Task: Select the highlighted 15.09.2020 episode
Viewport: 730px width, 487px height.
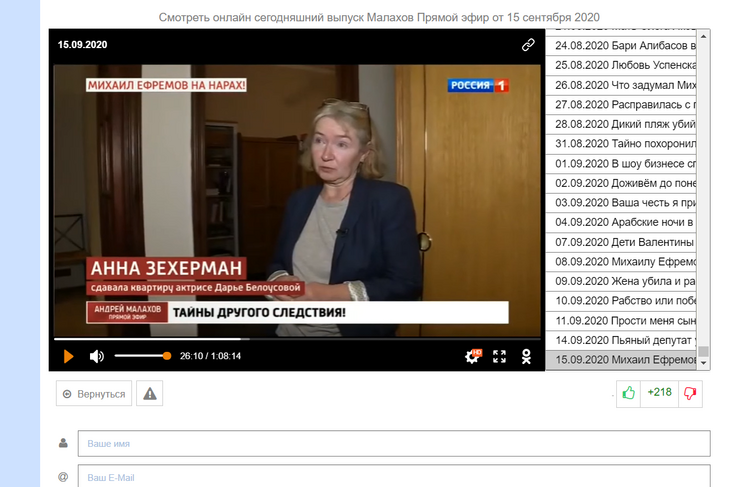Action: (x=621, y=360)
